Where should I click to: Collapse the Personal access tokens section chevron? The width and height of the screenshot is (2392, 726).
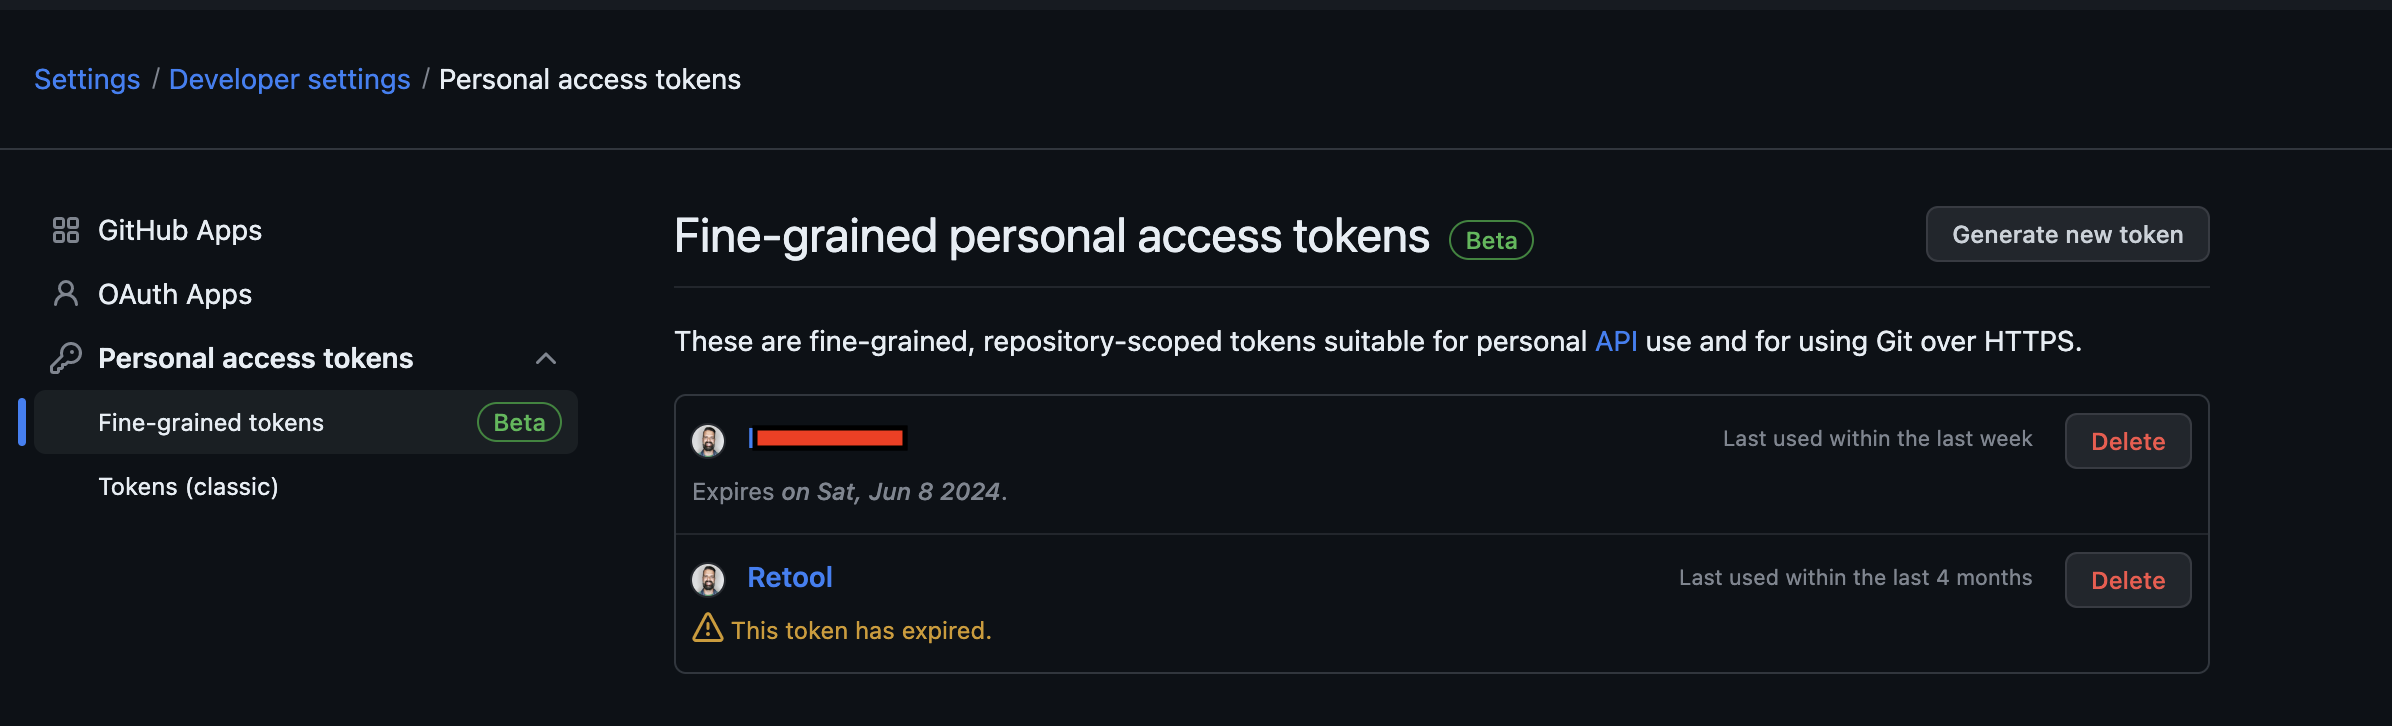[546, 358]
